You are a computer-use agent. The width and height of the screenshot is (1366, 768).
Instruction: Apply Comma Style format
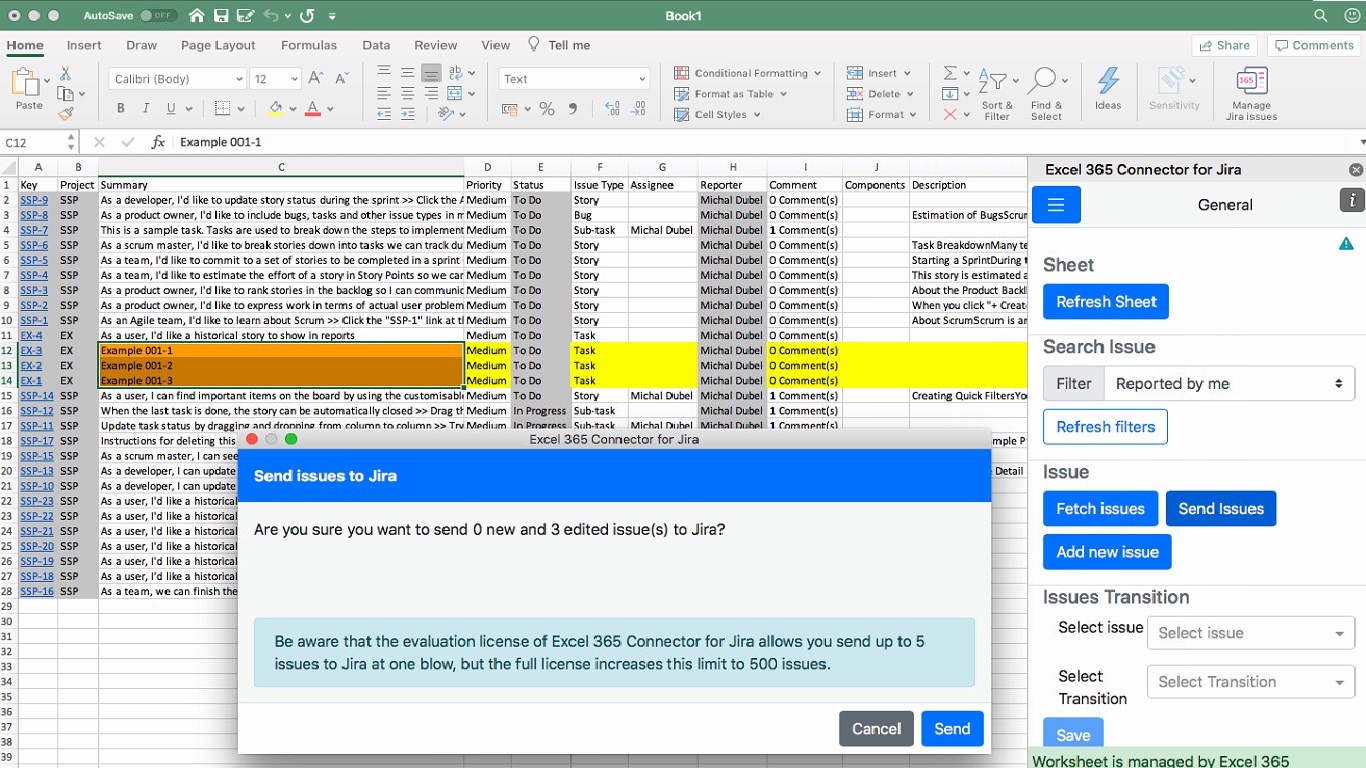coord(573,109)
